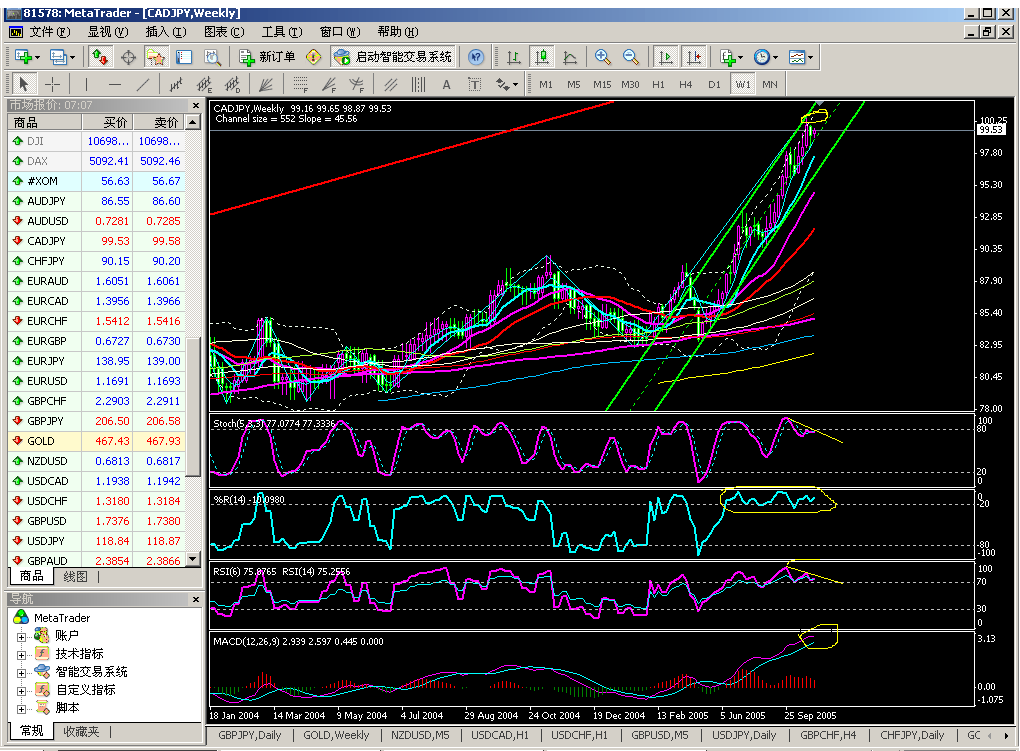Expand the 技术指标 tree node
1020x751 pixels.
click(21, 654)
